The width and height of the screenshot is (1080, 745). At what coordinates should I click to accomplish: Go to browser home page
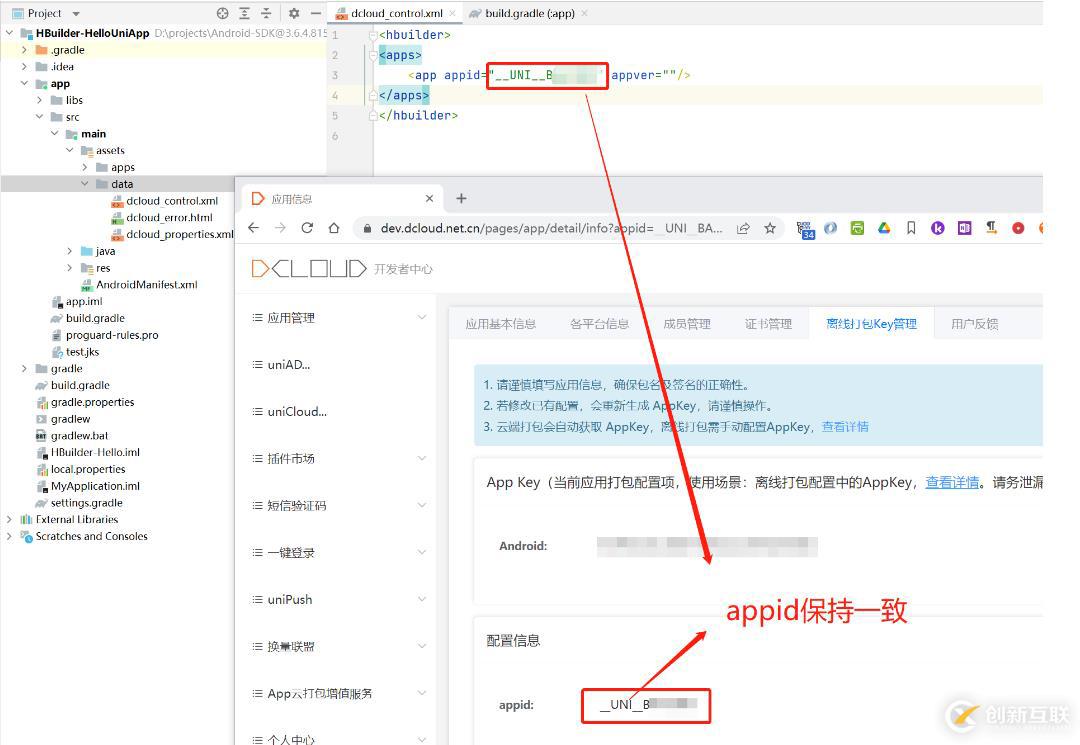[x=334, y=228]
